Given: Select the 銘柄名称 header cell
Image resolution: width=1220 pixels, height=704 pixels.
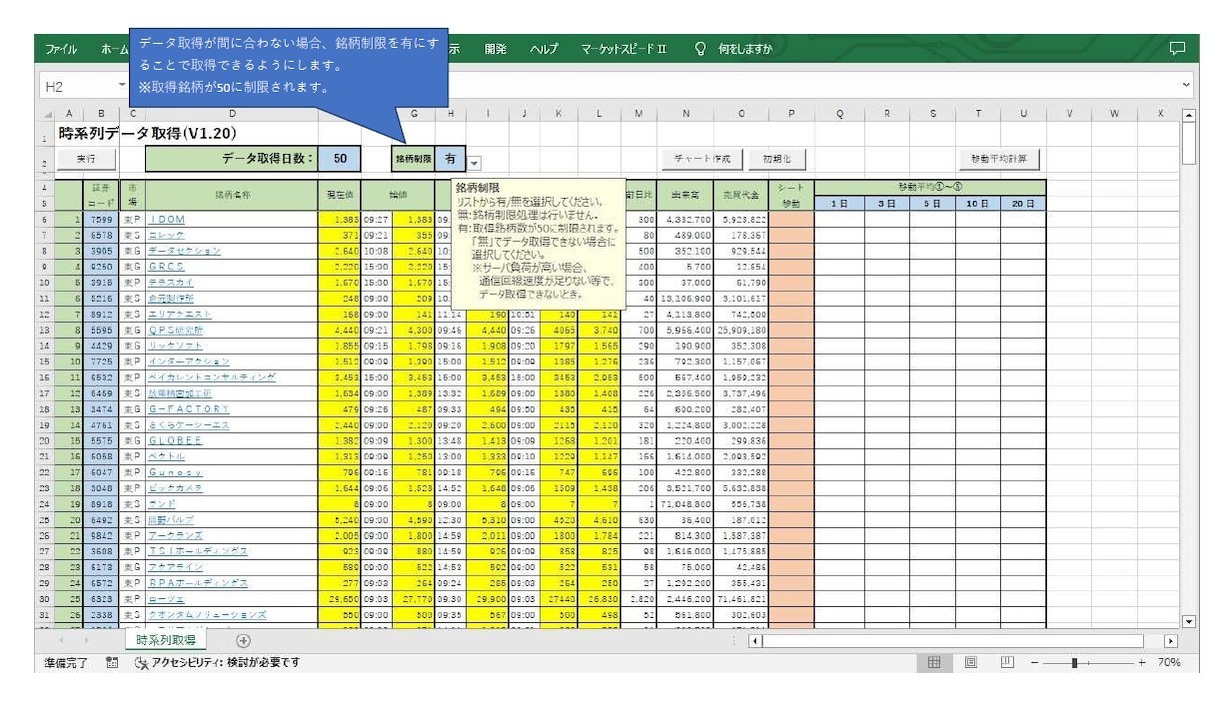Looking at the screenshot, I should [232, 196].
